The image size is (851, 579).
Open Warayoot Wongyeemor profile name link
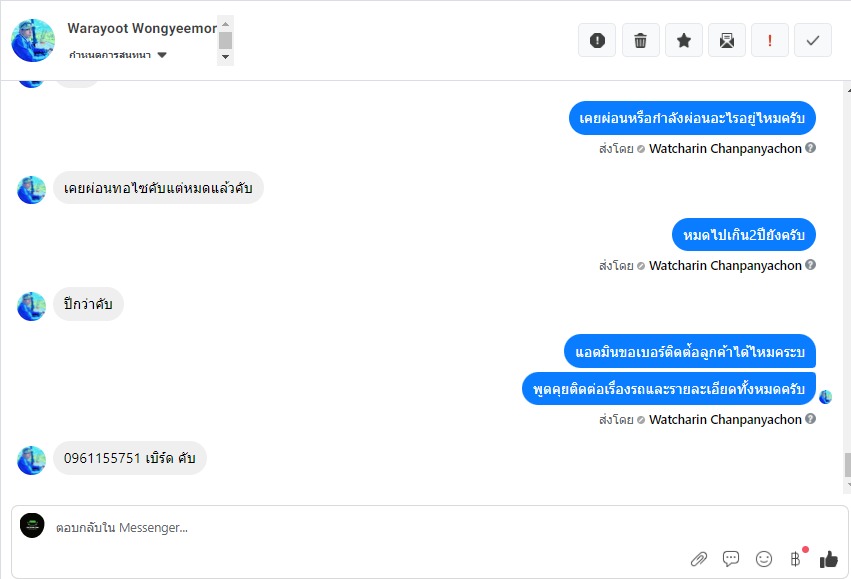coord(142,28)
